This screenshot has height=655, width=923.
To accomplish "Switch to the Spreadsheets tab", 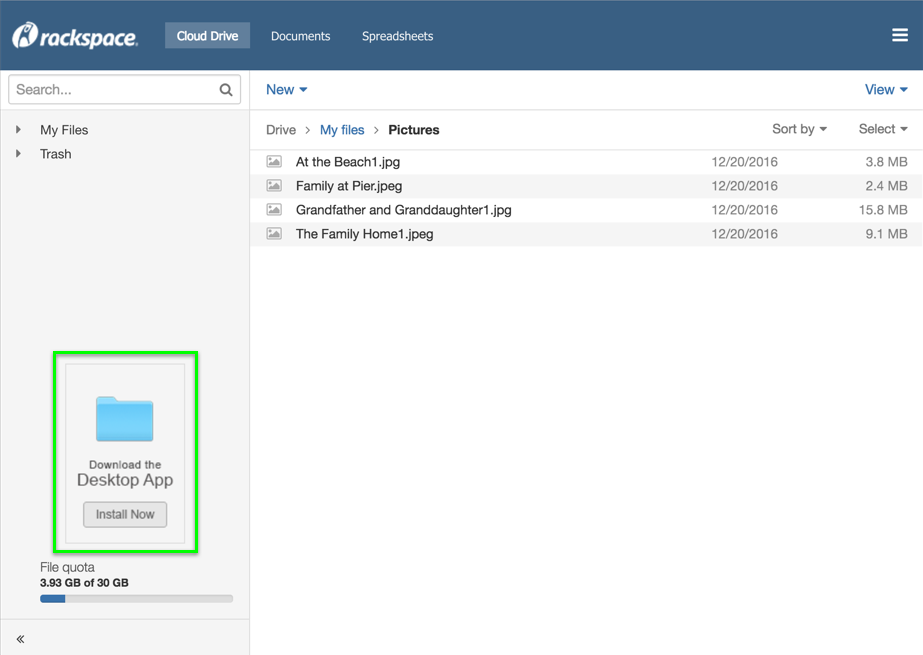I will click(x=397, y=36).
